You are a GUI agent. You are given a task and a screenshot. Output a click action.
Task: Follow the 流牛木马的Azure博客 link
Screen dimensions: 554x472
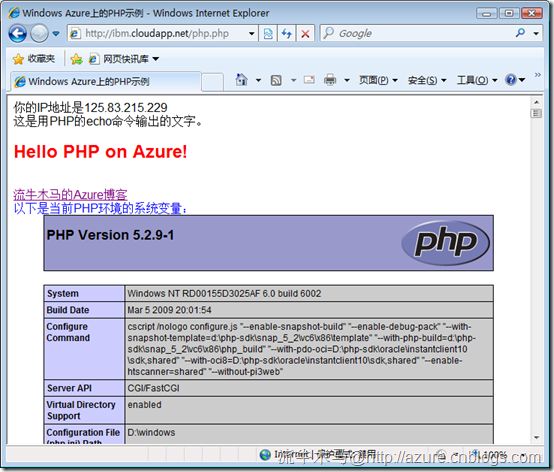pyautogui.click(x=70, y=195)
